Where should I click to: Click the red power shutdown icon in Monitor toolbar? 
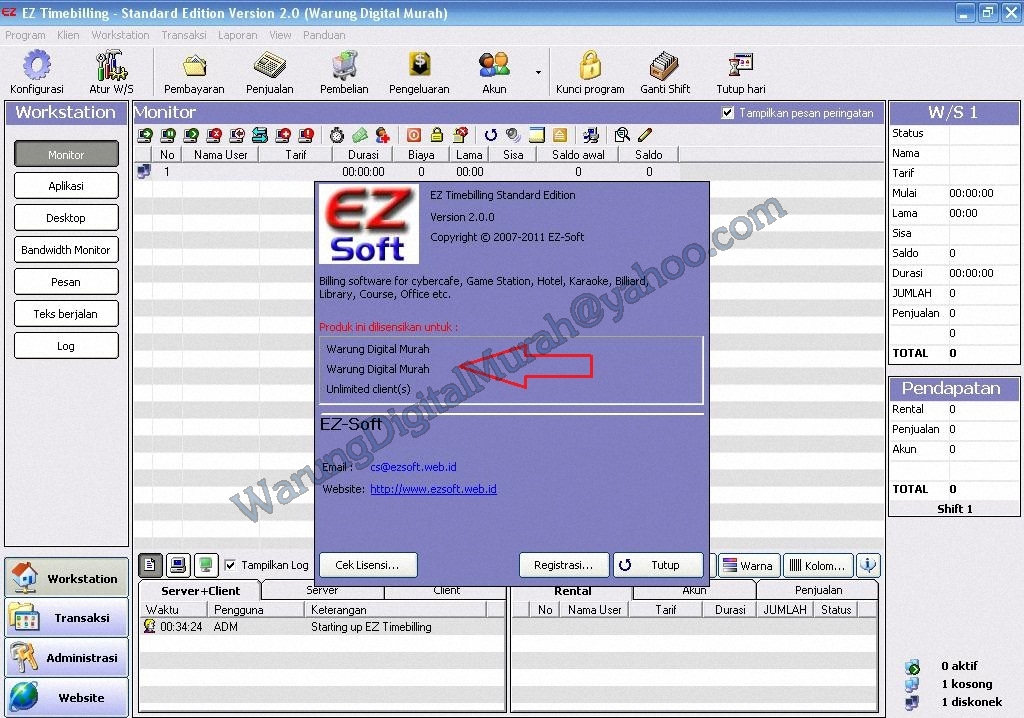[413, 135]
